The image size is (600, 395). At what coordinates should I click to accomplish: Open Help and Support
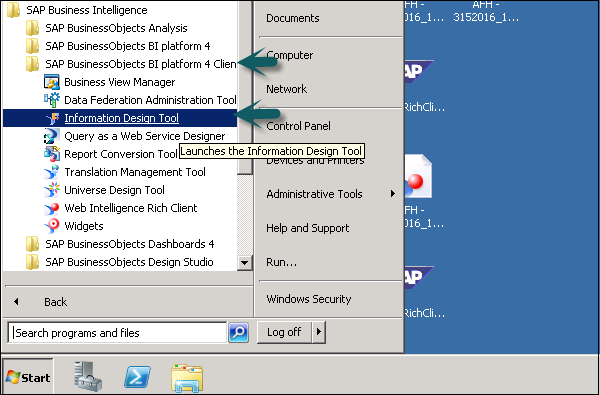(x=308, y=228)
